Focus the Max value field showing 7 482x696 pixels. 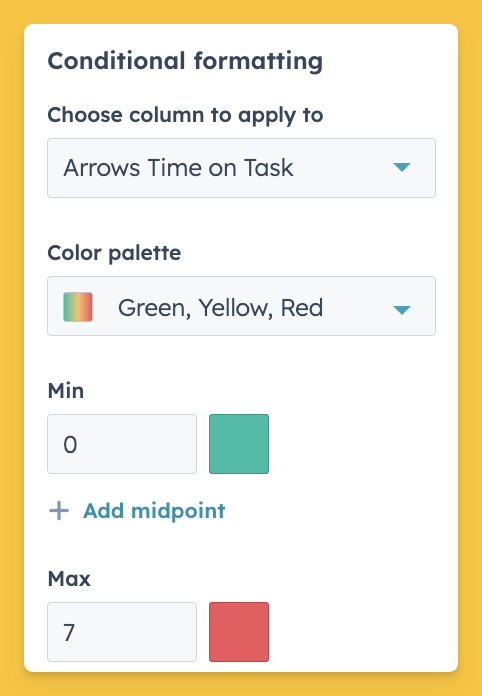[122, 632]
